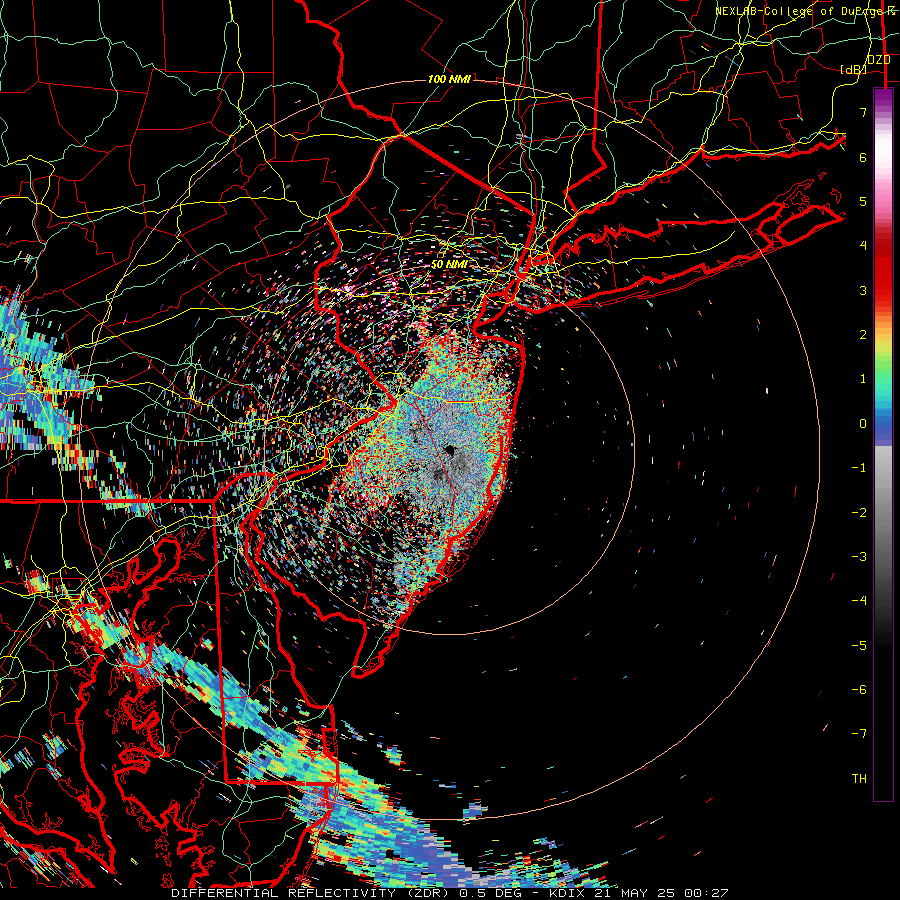
Task: Click the "-7" label on the color scale
Action: point(859,734)
